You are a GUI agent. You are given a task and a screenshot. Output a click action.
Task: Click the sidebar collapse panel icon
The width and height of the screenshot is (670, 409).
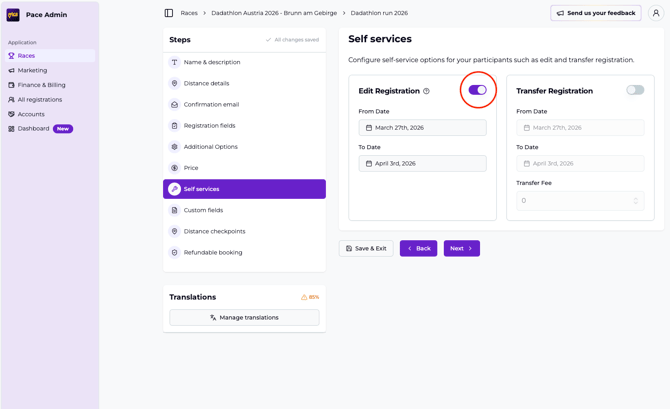click(x=169, y=13)
